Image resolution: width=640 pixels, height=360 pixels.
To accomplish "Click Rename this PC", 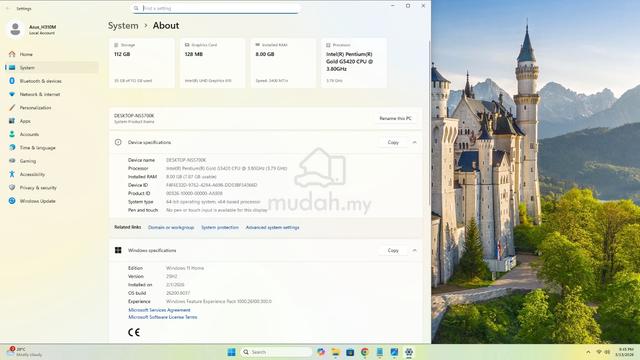I will [396, 118].
